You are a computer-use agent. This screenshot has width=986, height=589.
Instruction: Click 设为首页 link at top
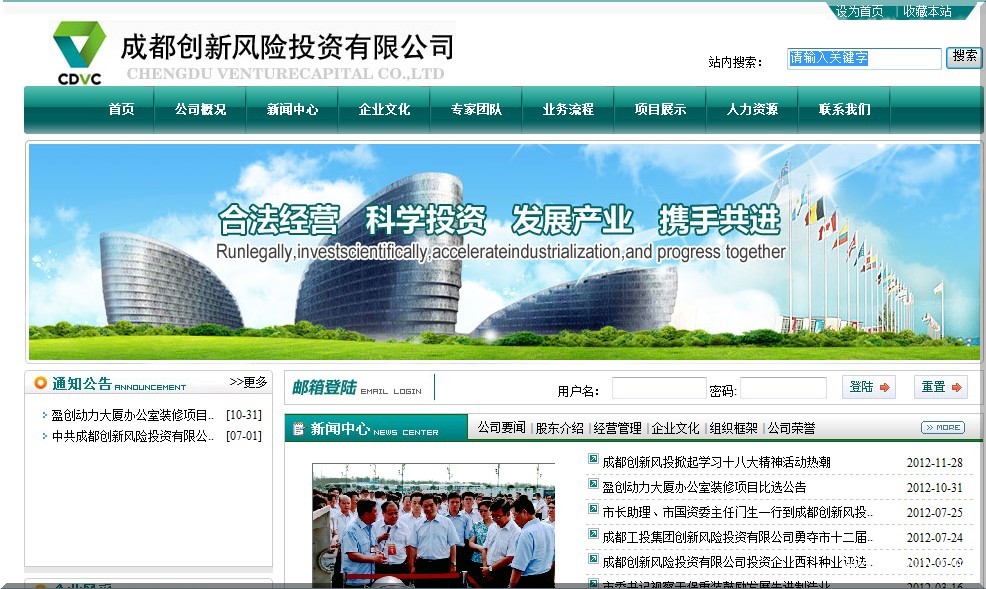point(859,11)
